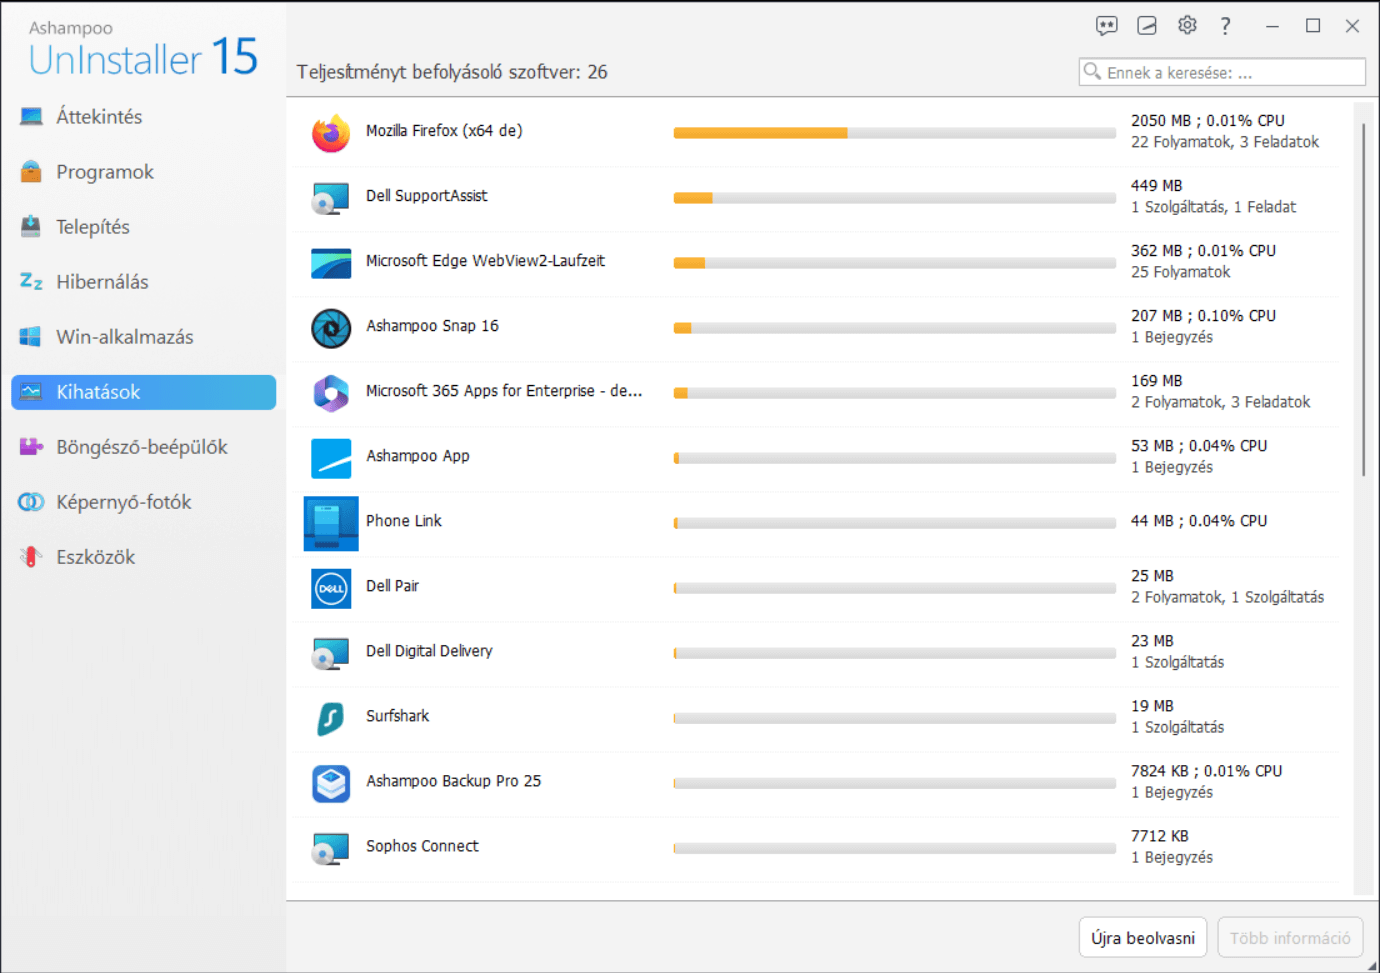
Task: Click the Mozilla Firefox app icon
Action: point(331,133)
